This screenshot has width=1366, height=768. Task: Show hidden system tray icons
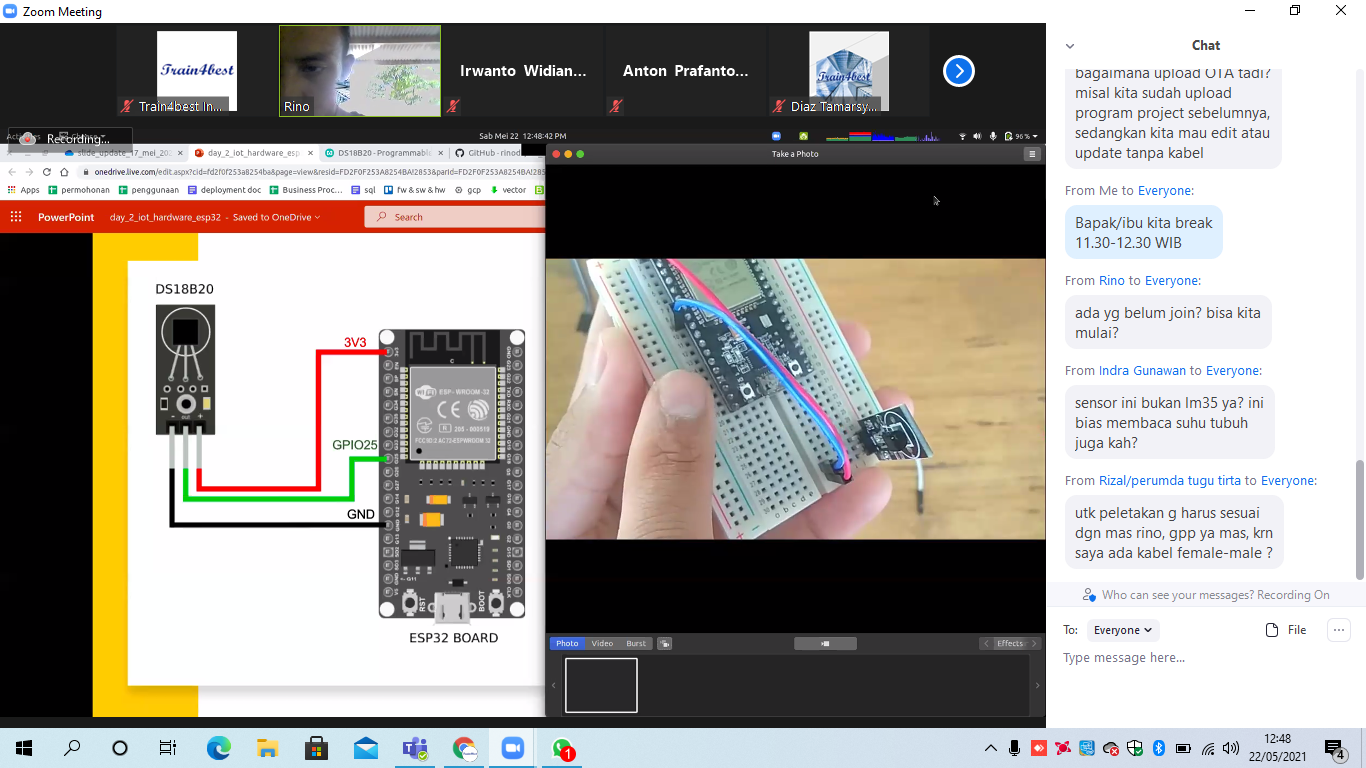point(991,748)
